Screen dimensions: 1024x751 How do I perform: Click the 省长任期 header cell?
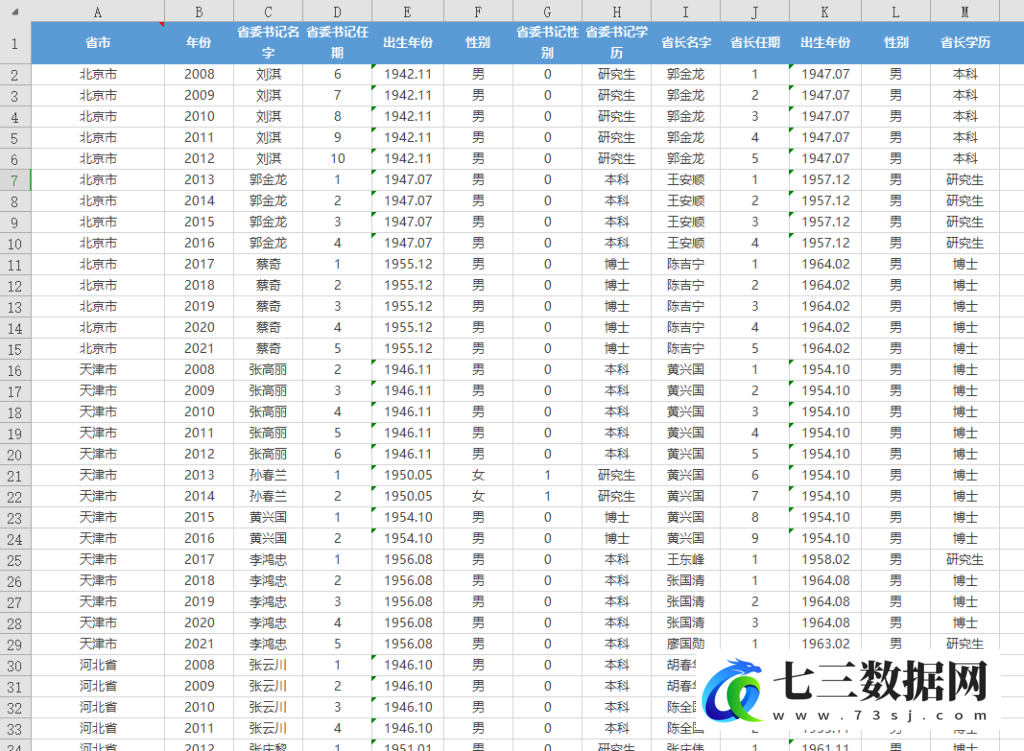coord(755,43)
